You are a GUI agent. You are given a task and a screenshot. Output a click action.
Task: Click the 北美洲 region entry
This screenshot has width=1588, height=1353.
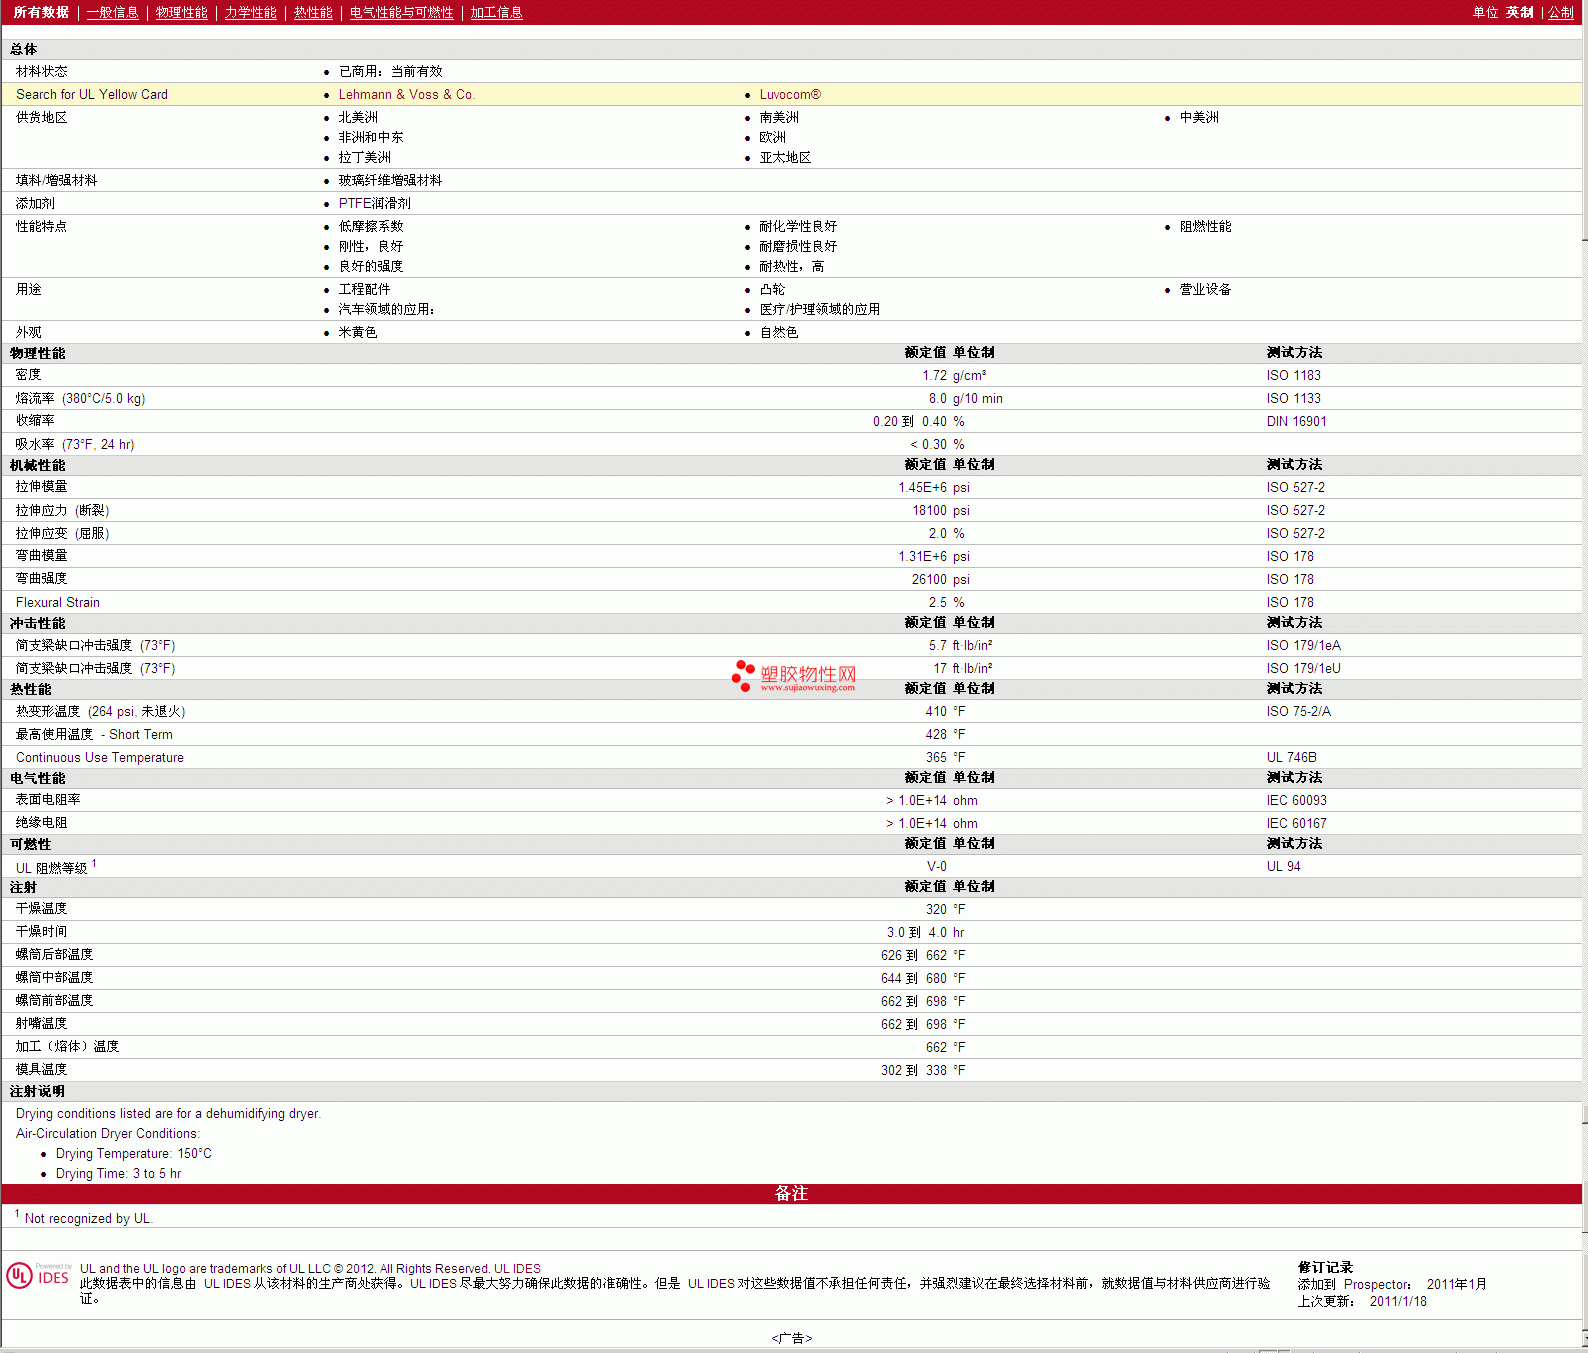click(358, 117)
